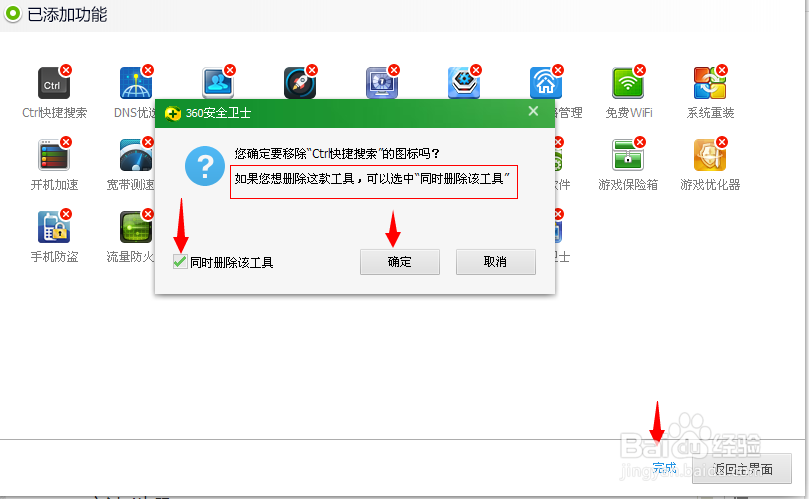Remove 游戏保险箱 via its red X badge

[x=640, y=142]
